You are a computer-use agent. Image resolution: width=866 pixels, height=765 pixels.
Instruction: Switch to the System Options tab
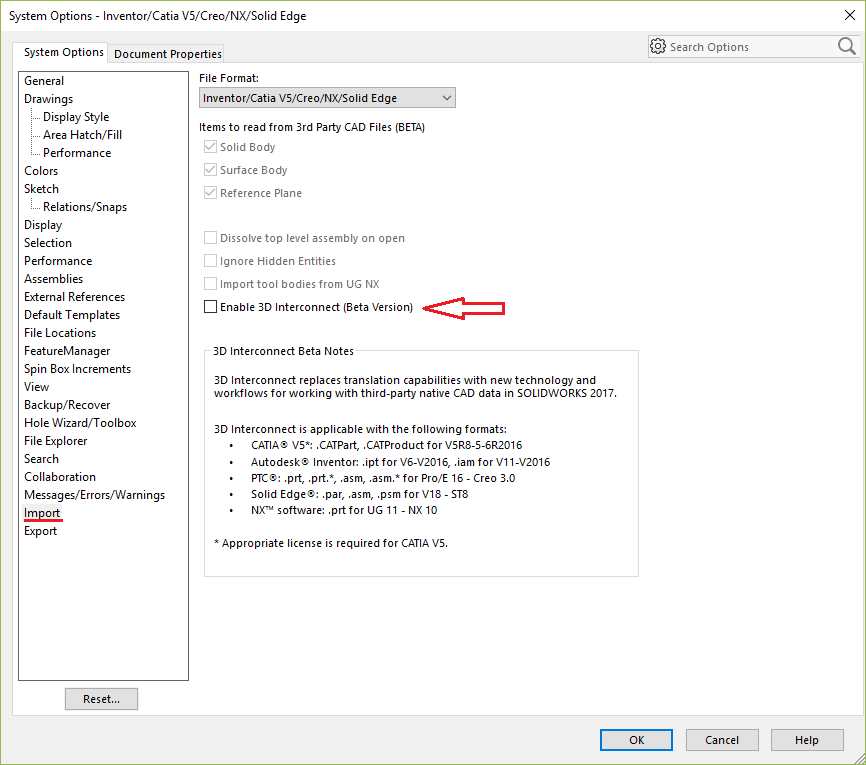click(x=64, y=52)
